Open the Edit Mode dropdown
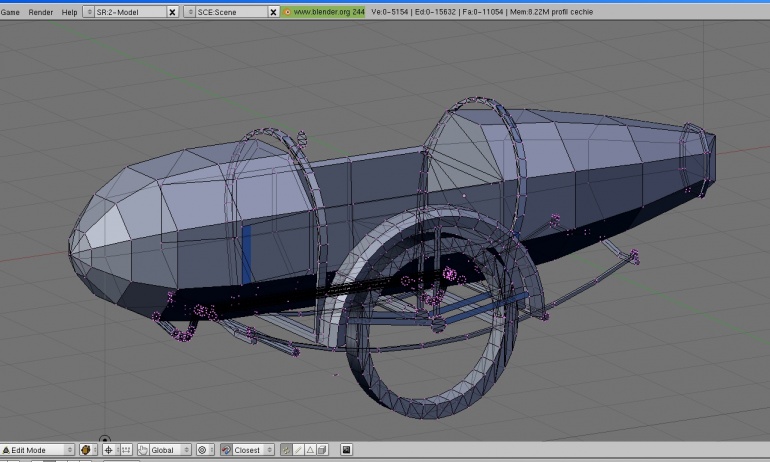 click(38, 450)
